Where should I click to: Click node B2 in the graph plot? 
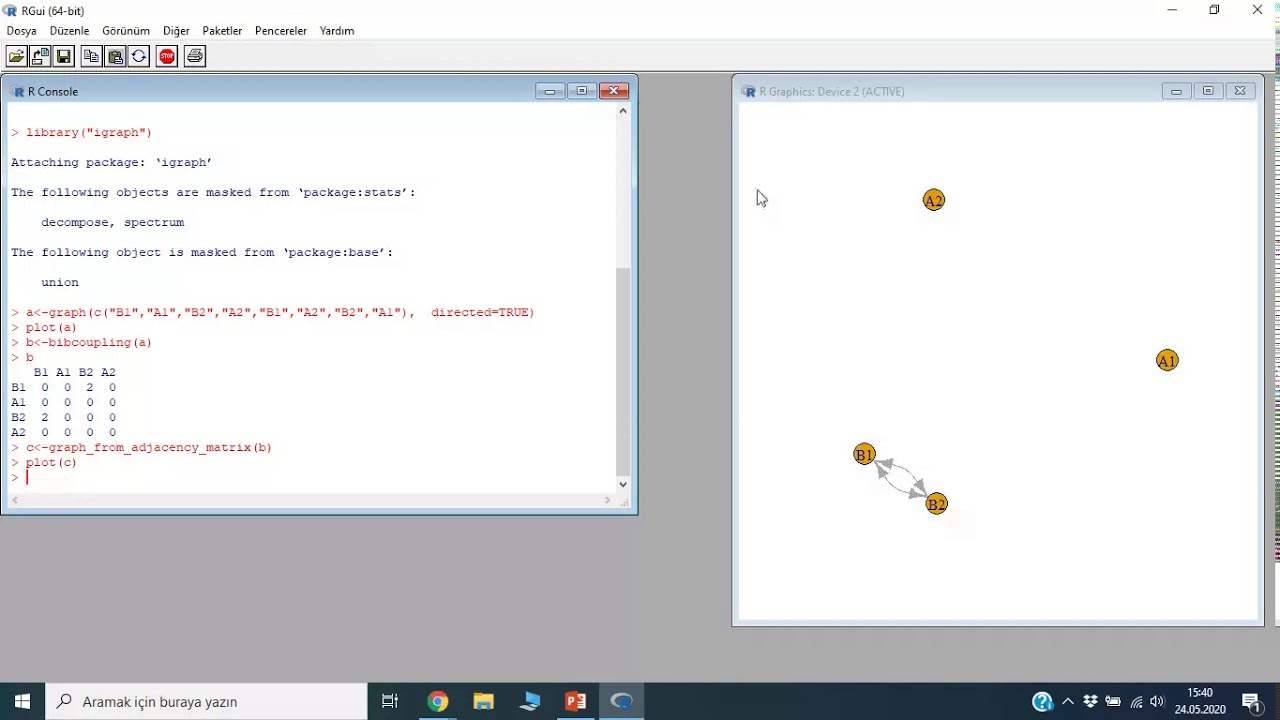point(936,504)
